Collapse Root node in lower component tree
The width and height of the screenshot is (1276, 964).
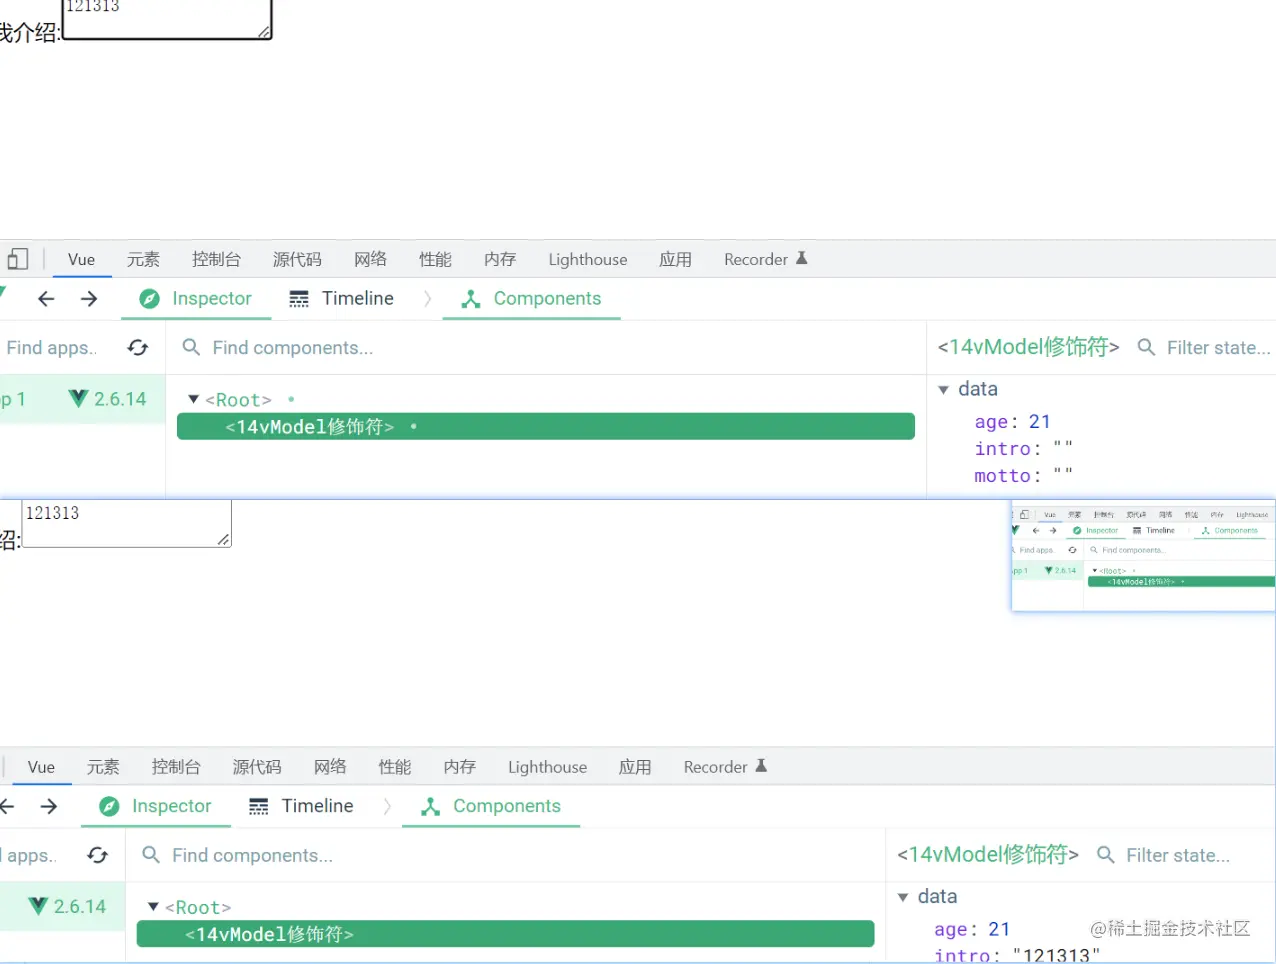pos(154,907)
